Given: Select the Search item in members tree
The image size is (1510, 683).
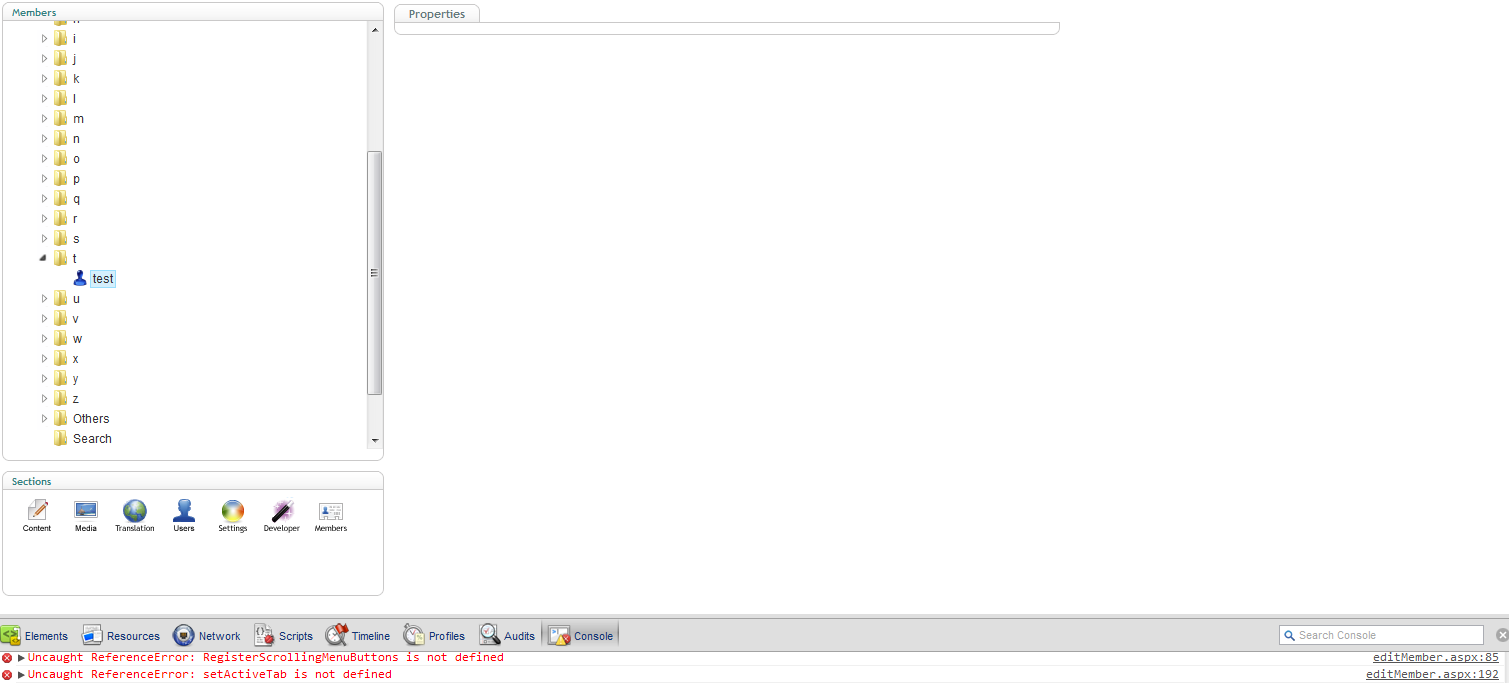Looking at the screenshot, I should 92,438.
